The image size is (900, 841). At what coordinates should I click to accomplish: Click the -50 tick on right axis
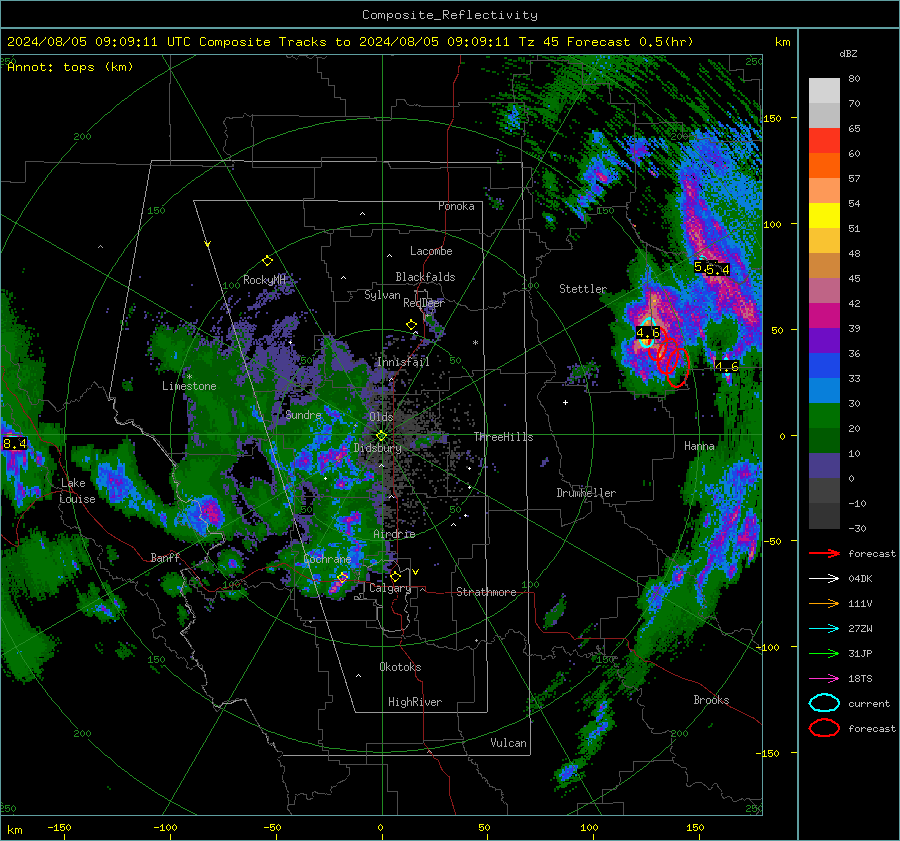(x=772, y=541)
